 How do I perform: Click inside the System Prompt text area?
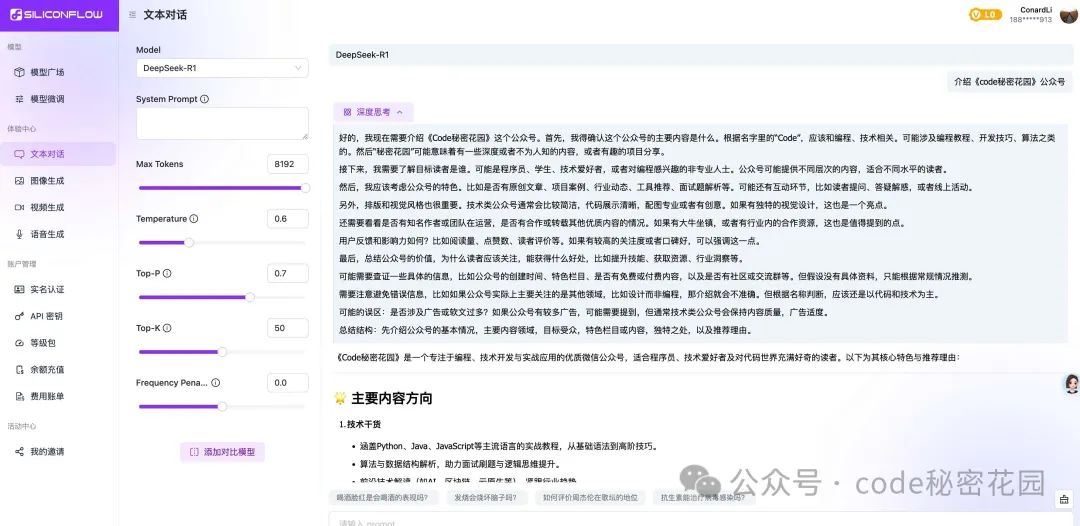pyautogui.click(x=222, y=124)
